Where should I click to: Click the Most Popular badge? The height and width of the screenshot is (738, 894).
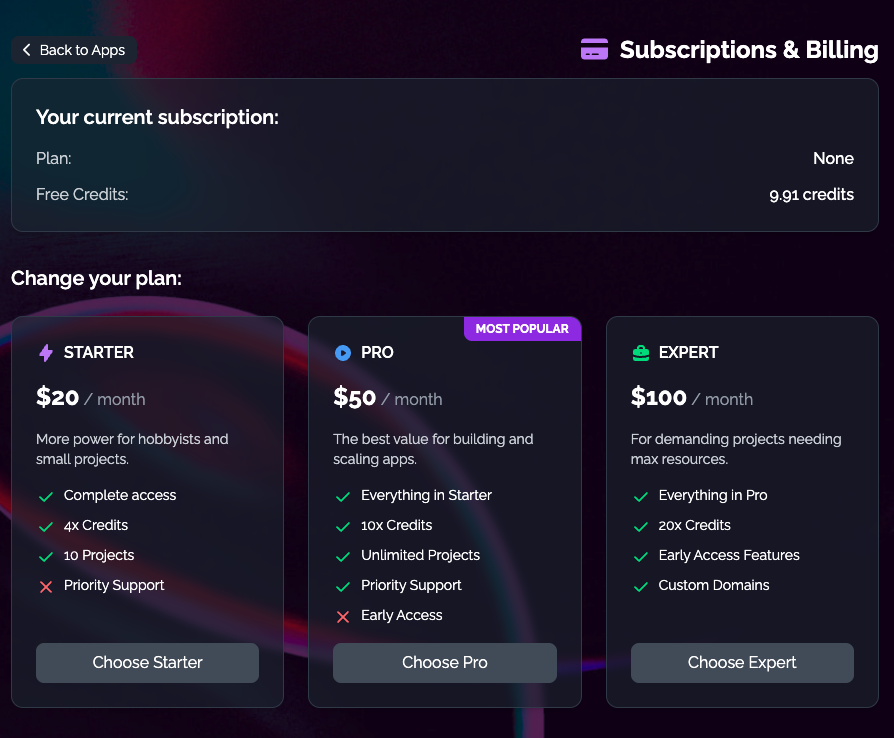(522, 329)
